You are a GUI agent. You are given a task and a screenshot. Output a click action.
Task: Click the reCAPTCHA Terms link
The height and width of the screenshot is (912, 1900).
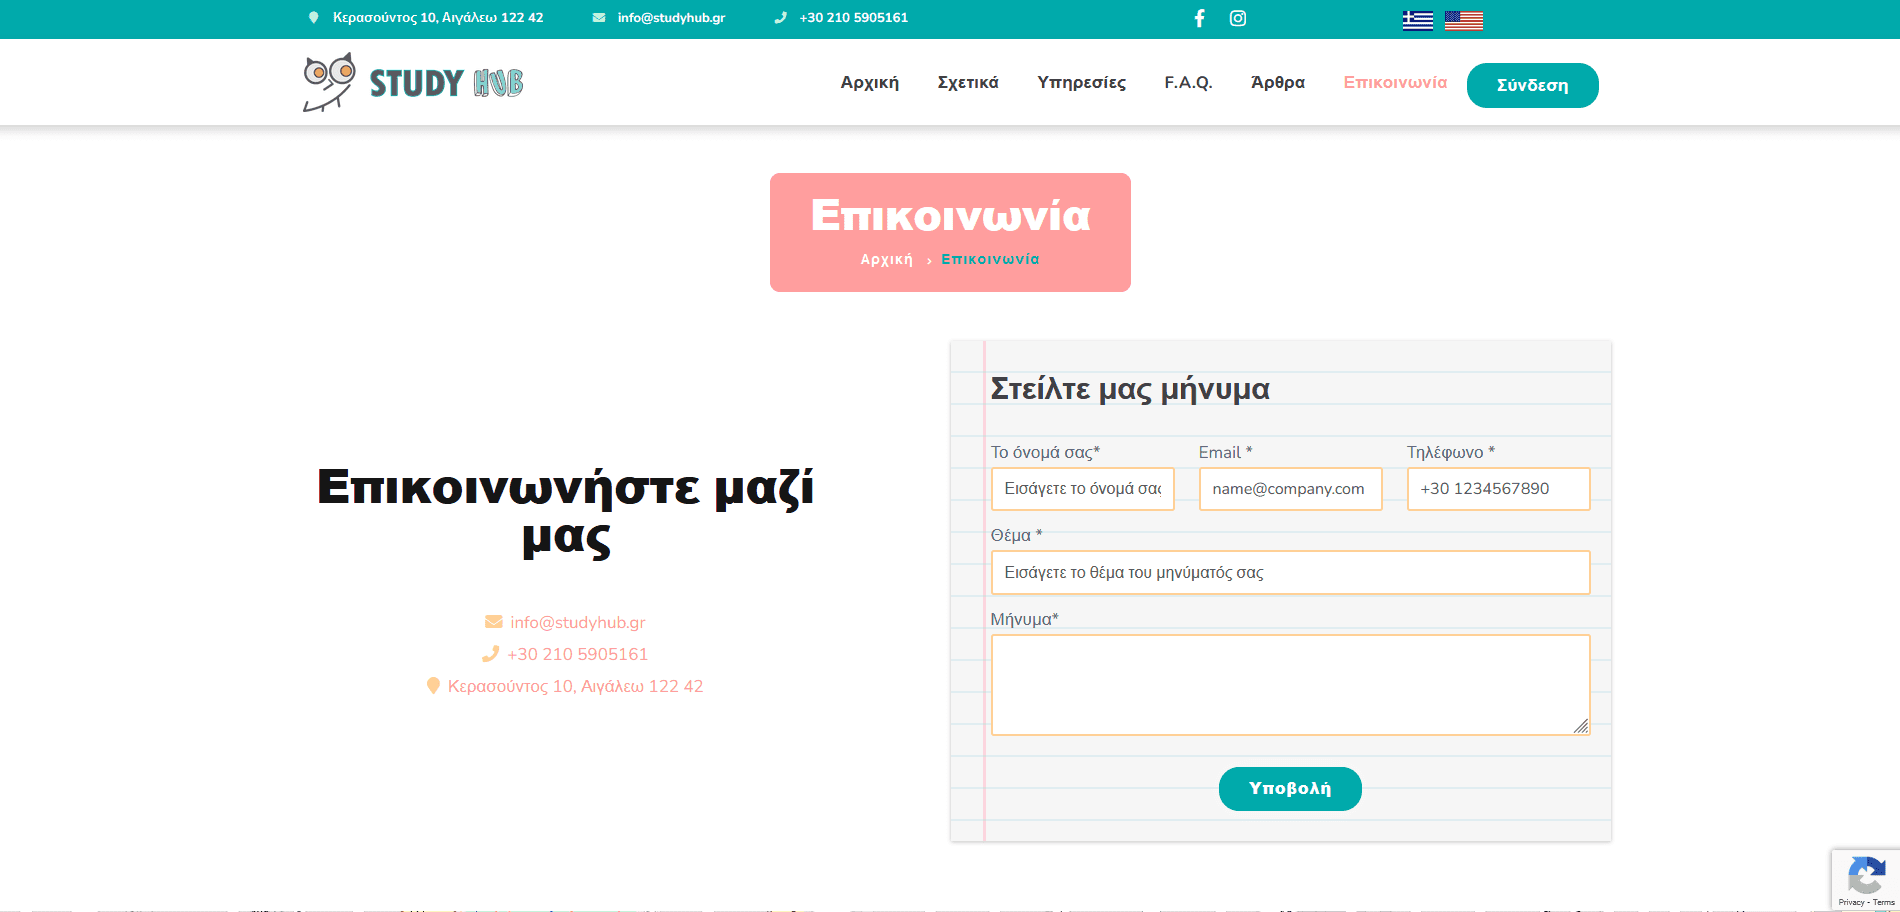click(1884, 902)
